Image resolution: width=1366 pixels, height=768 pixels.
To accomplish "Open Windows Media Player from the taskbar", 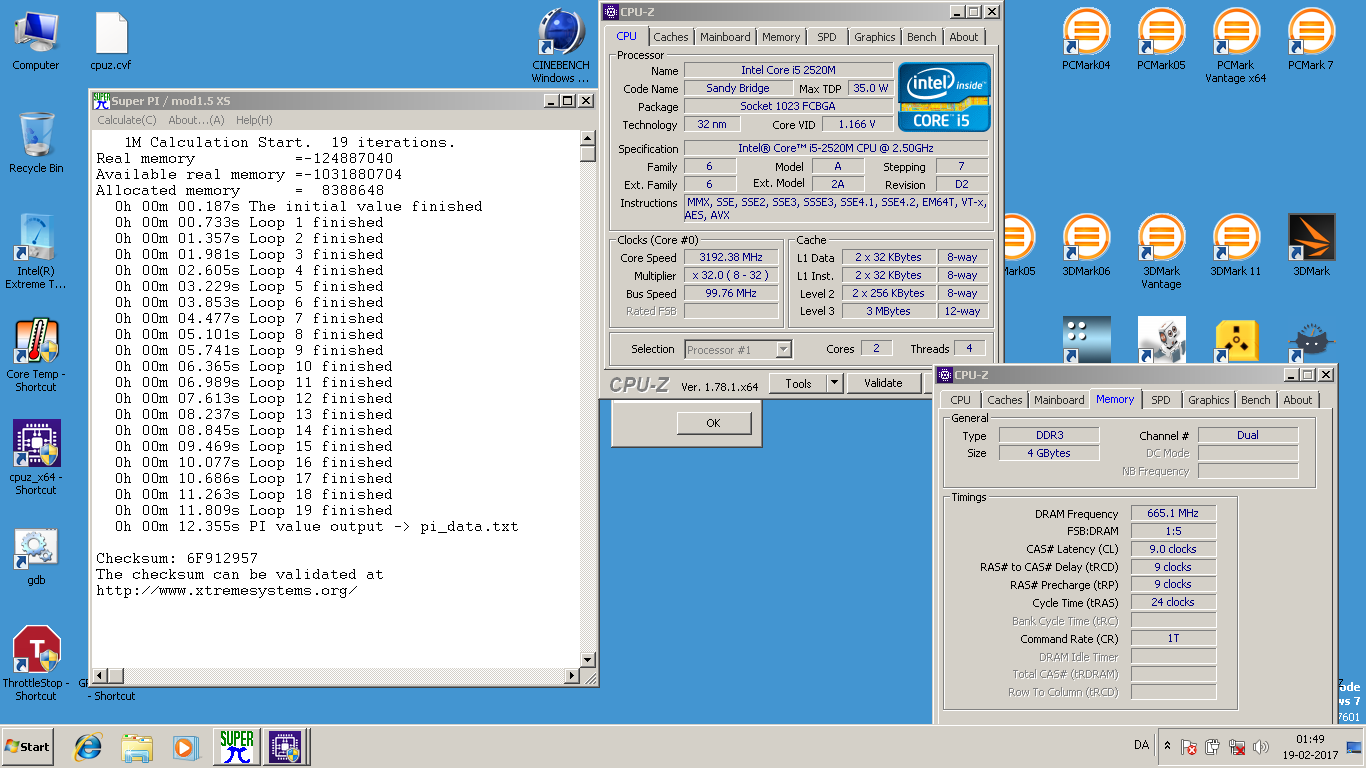I will pos(185,747).
